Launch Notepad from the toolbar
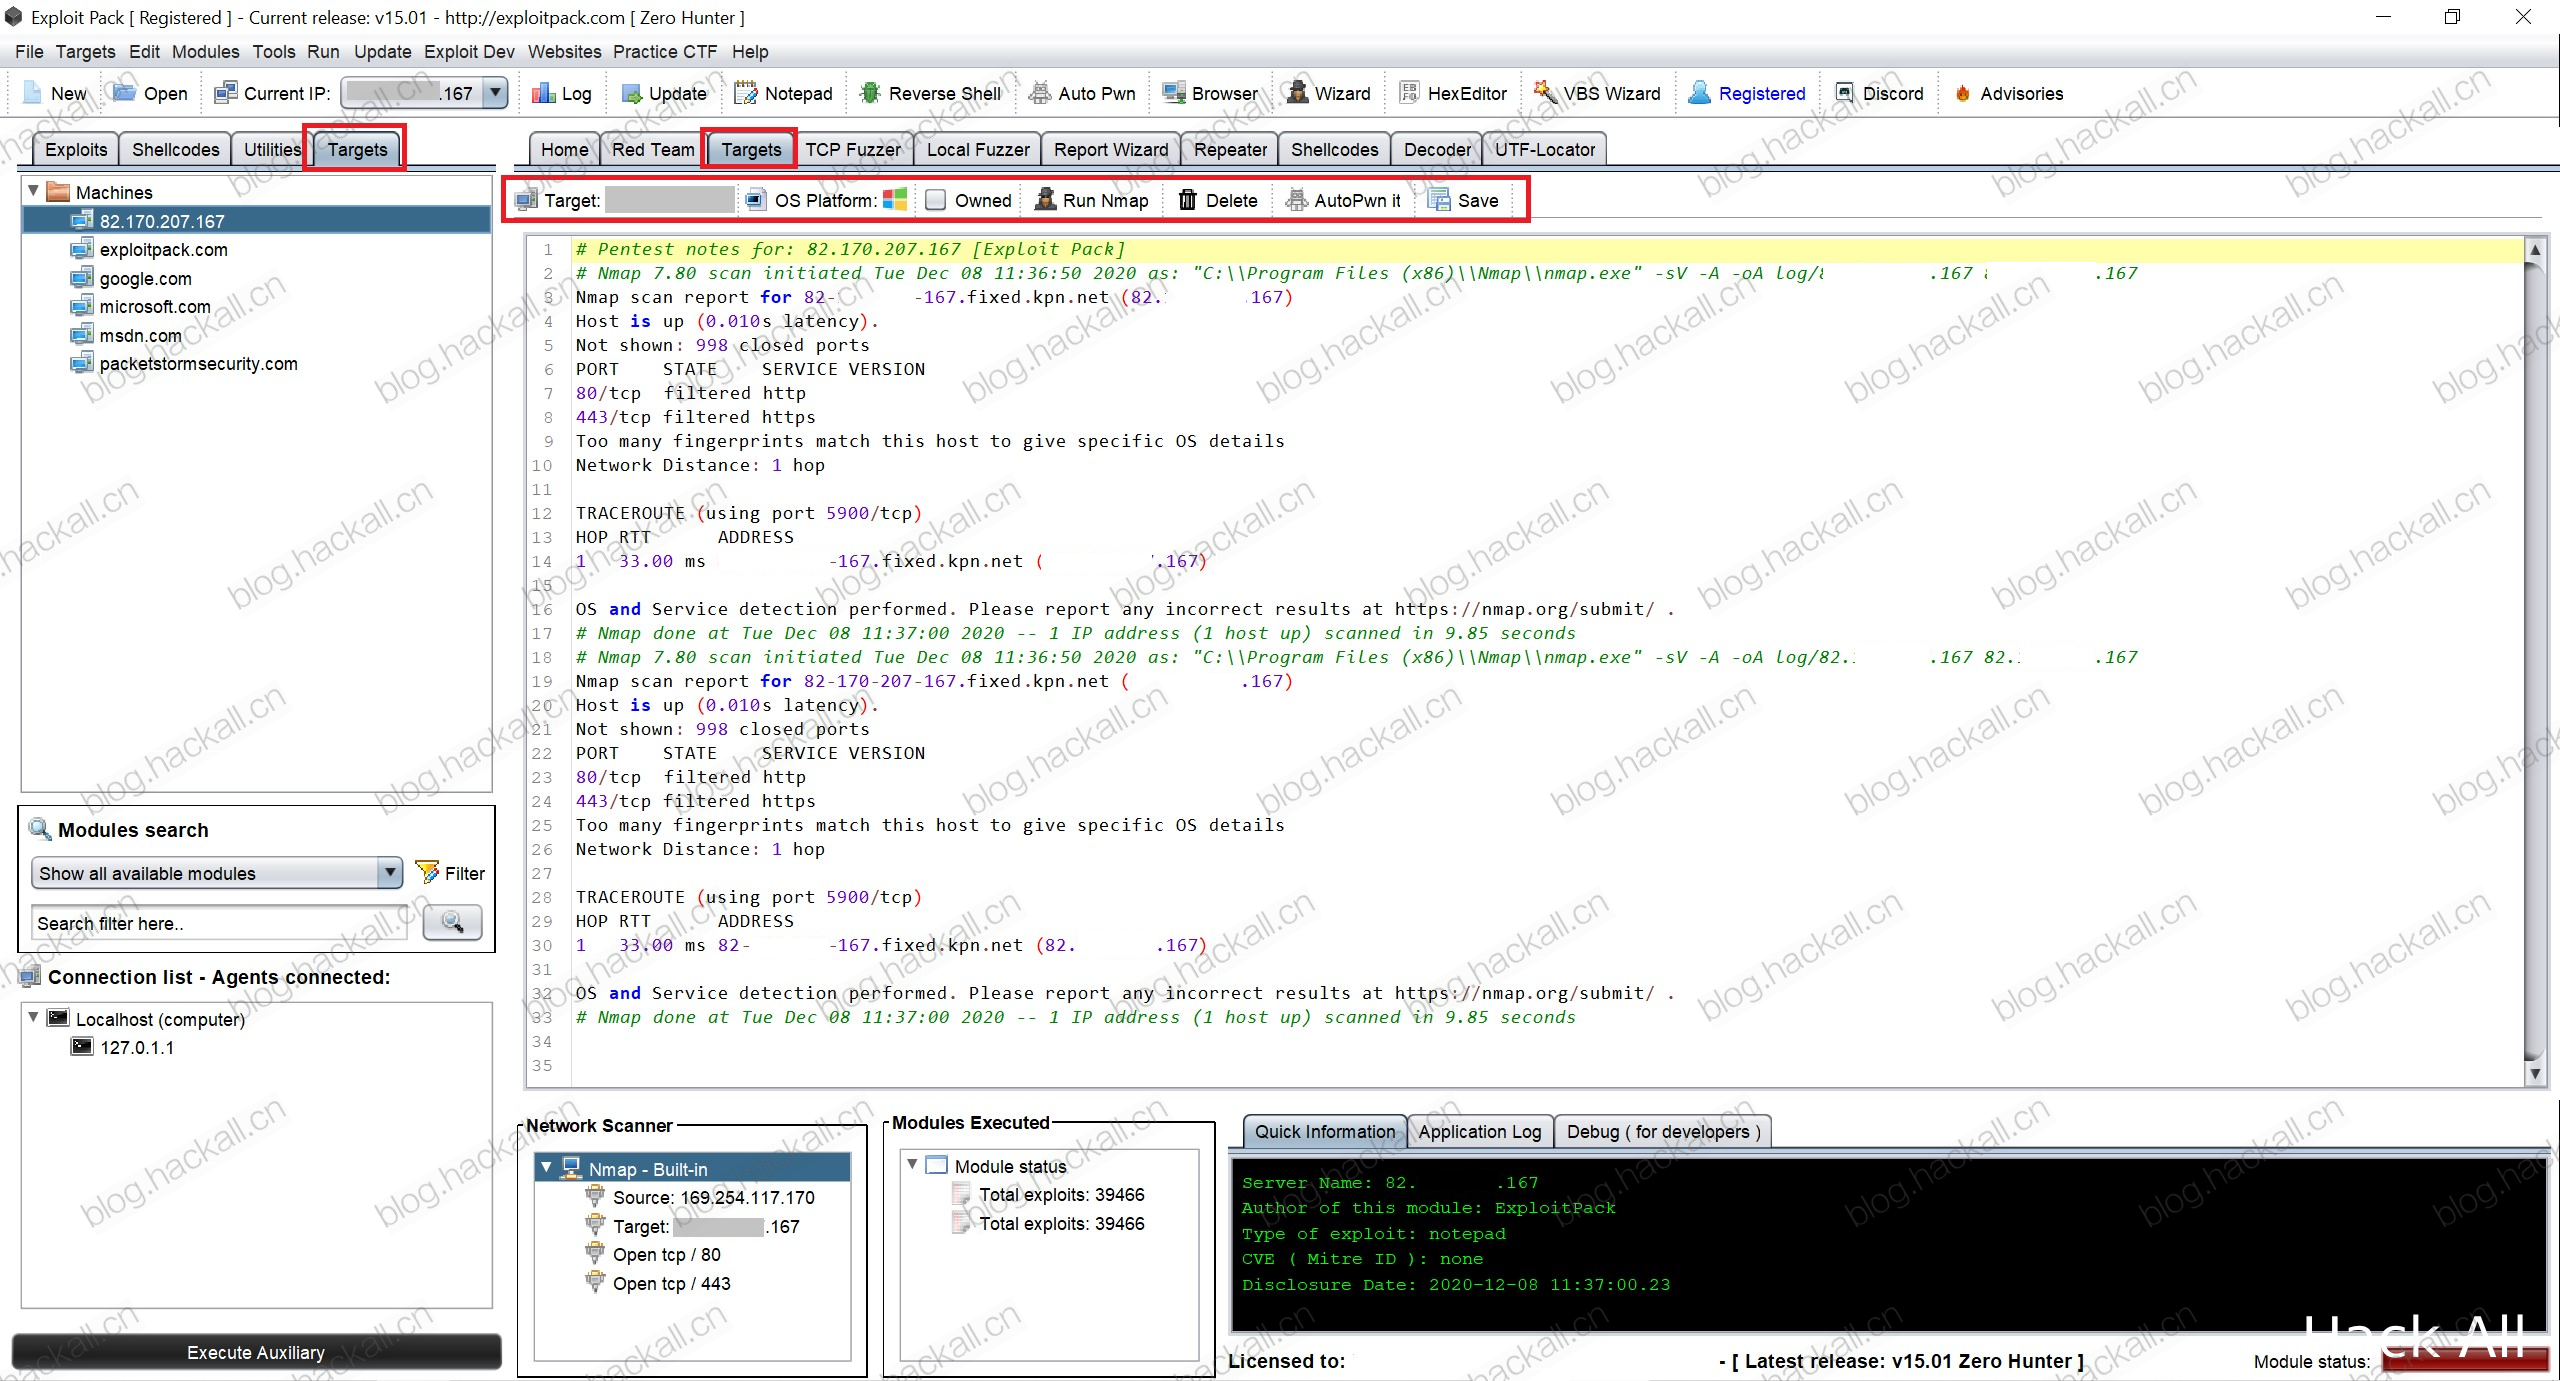The width and height of the screenshot is (2560, 1381). pyautogui.click(x=746, y=93)
